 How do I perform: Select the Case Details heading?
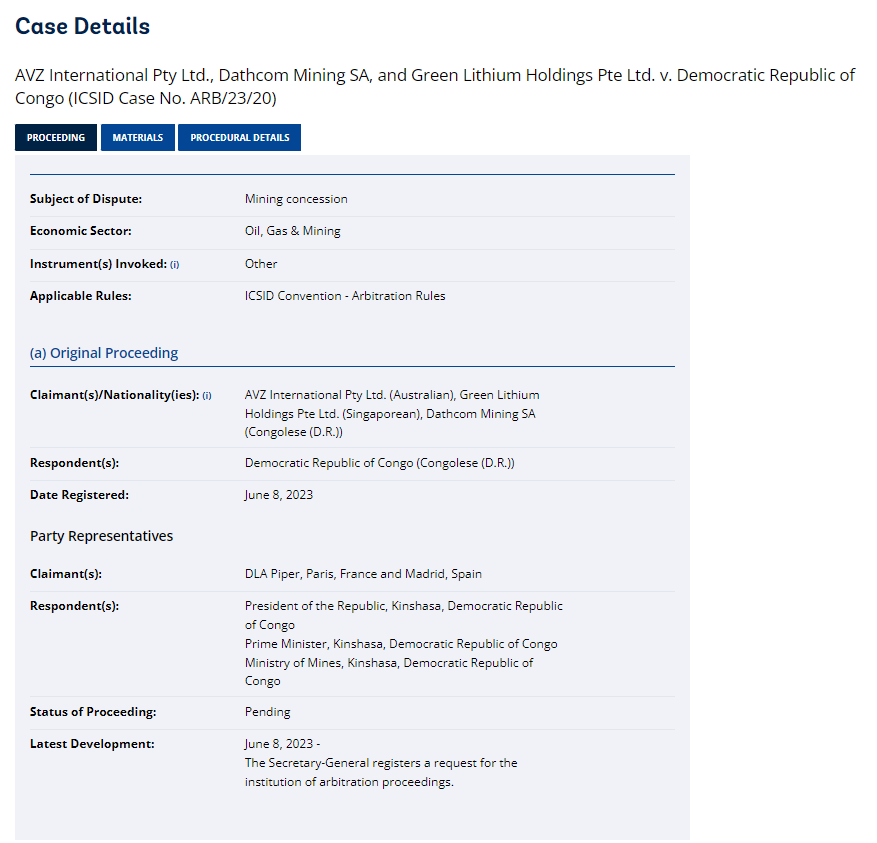pyautogui.click(x=83, y=26)
